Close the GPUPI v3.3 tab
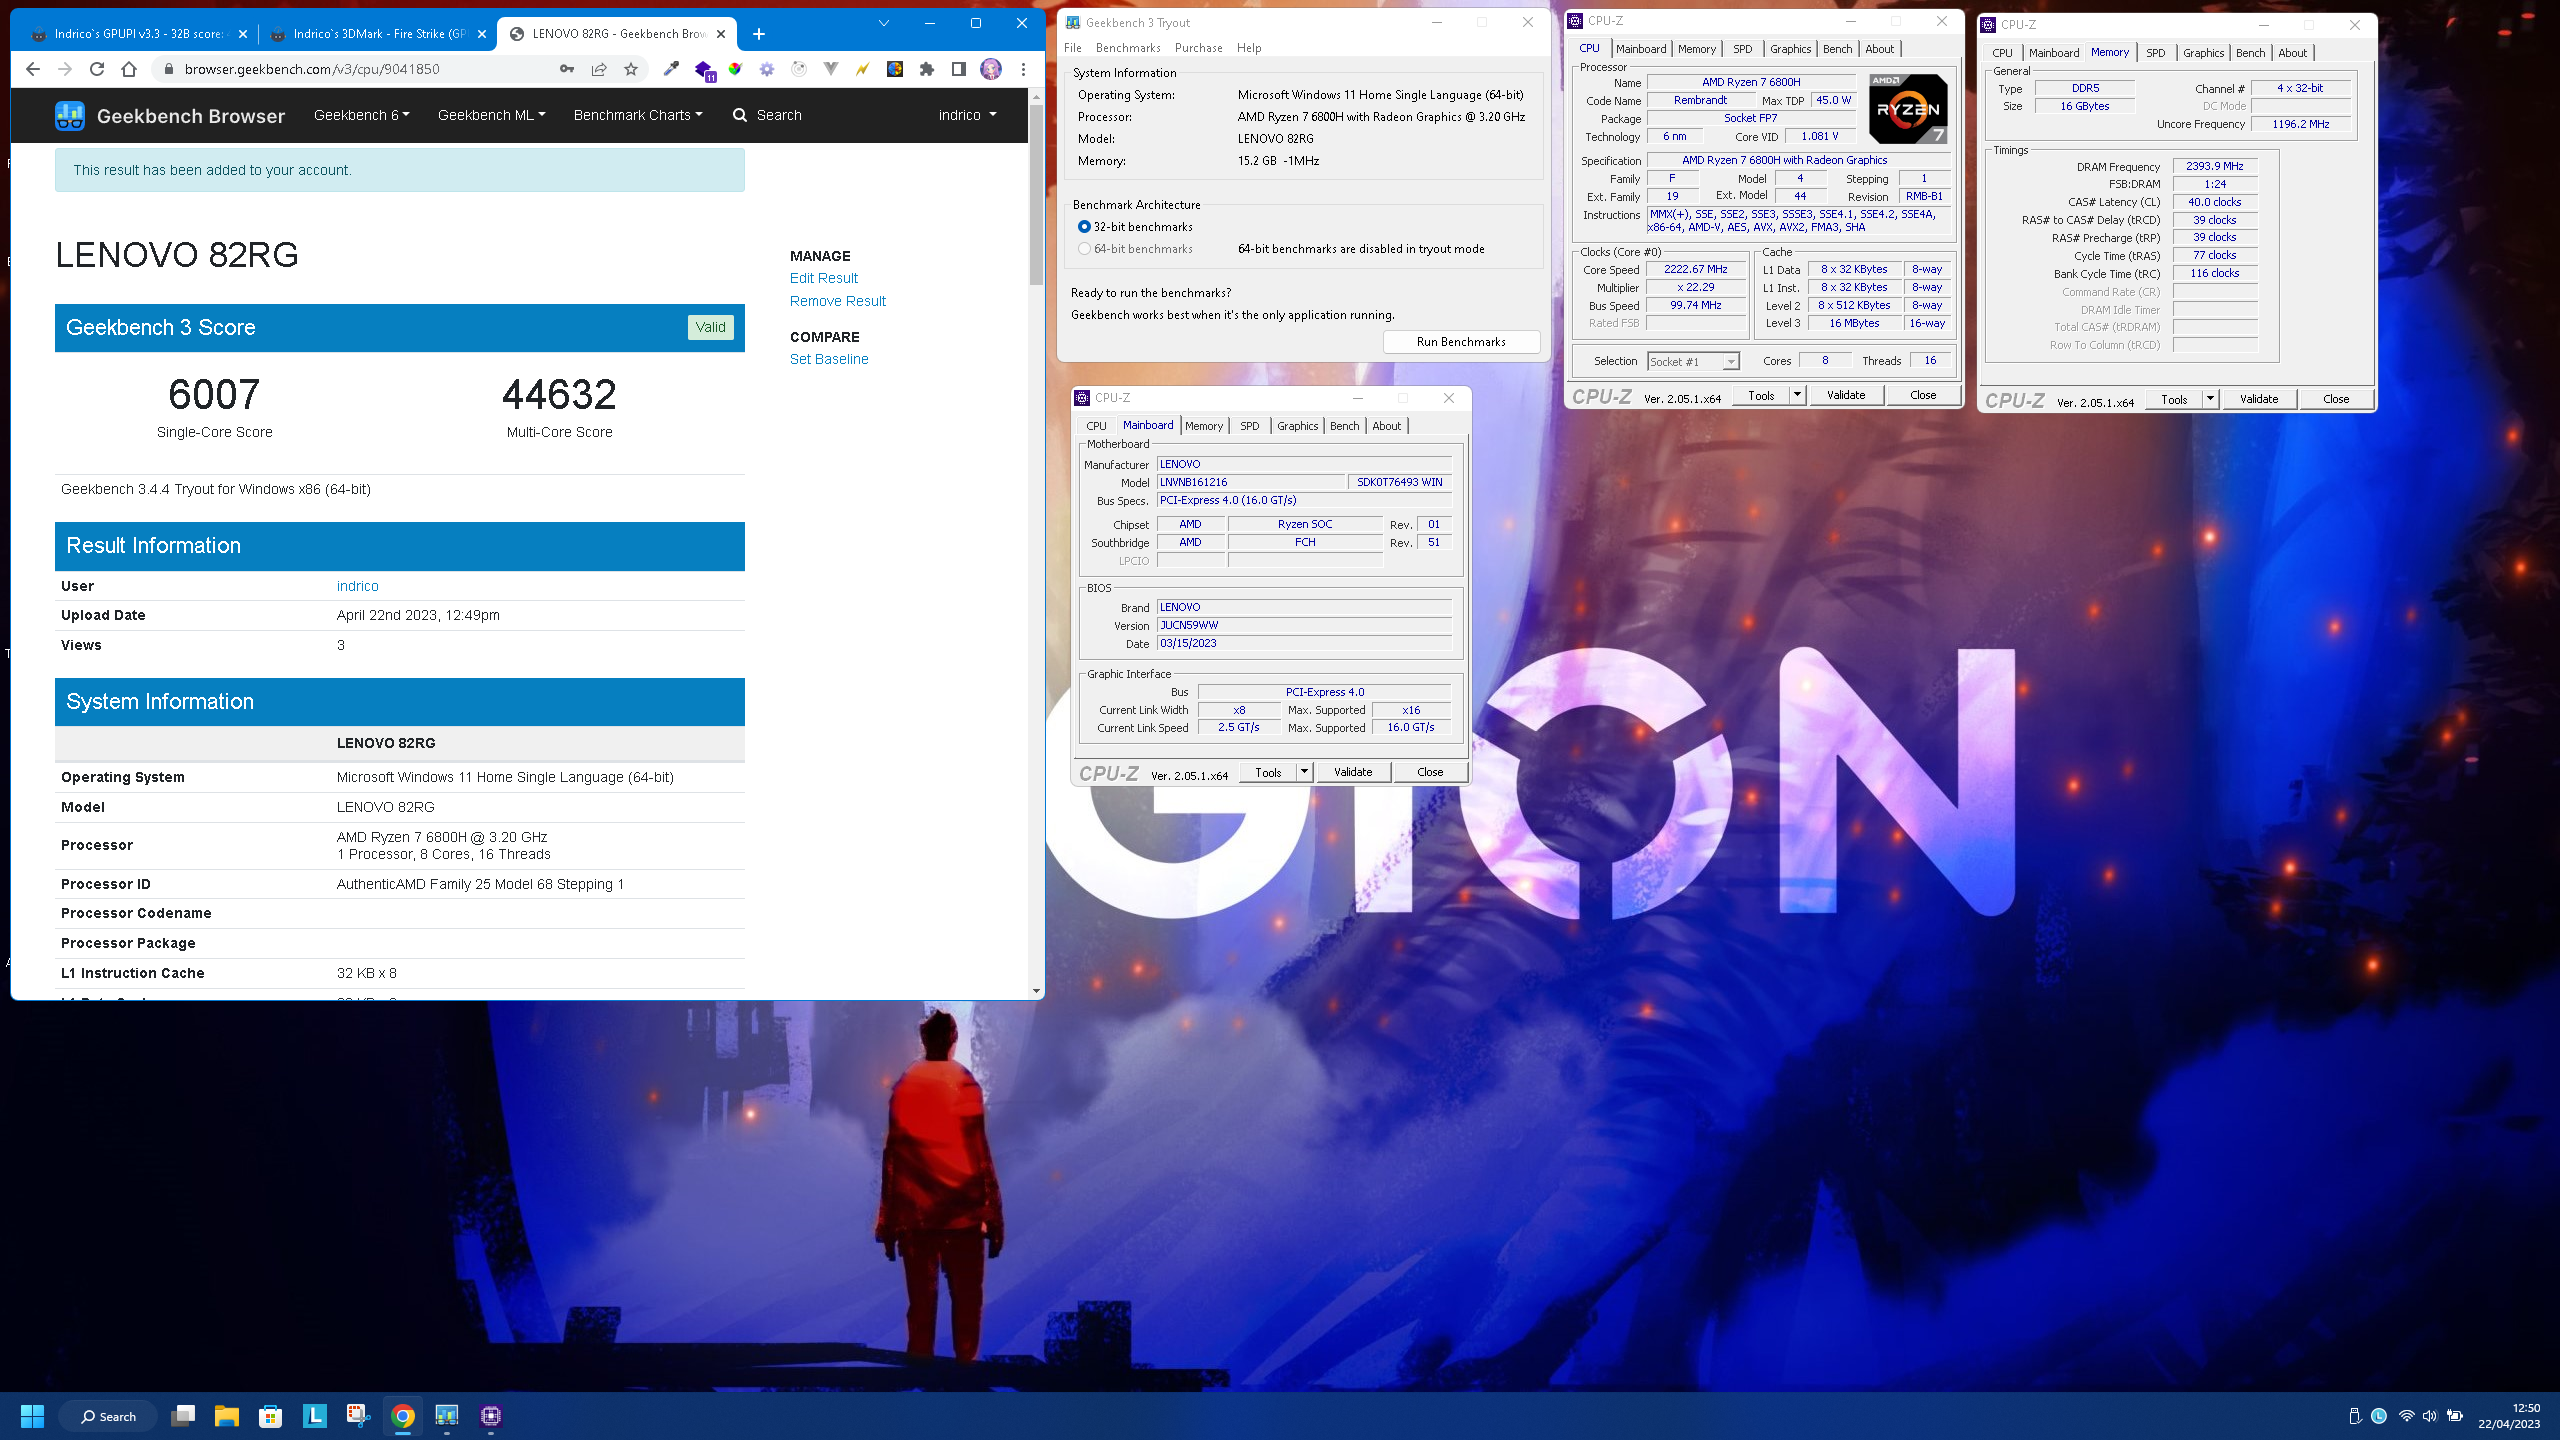Screen dimensions: 2560x1440 [243, 34]
